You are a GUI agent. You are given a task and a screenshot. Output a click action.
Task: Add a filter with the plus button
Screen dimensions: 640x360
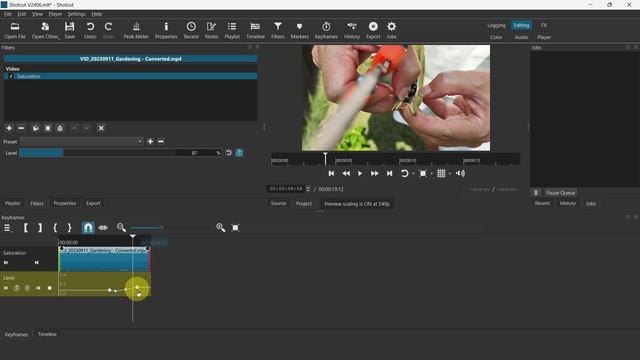click(9, 128)
